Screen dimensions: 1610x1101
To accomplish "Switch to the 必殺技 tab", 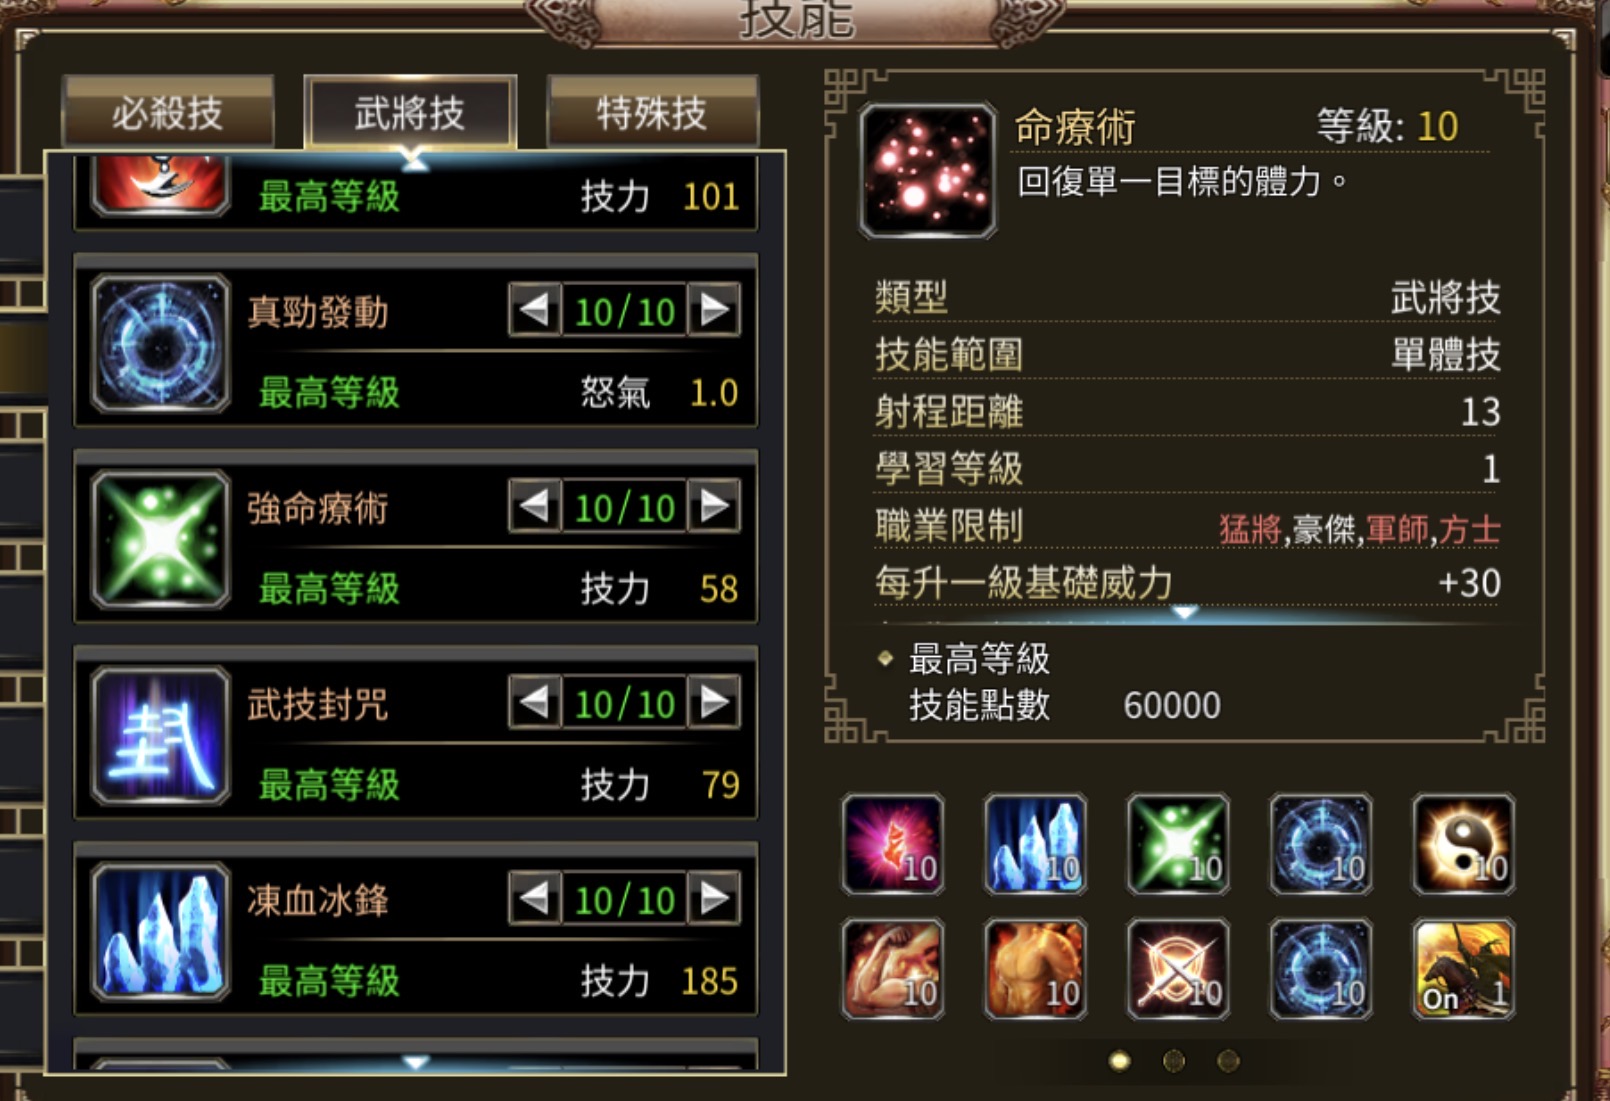I will click(x=167, y=112).
